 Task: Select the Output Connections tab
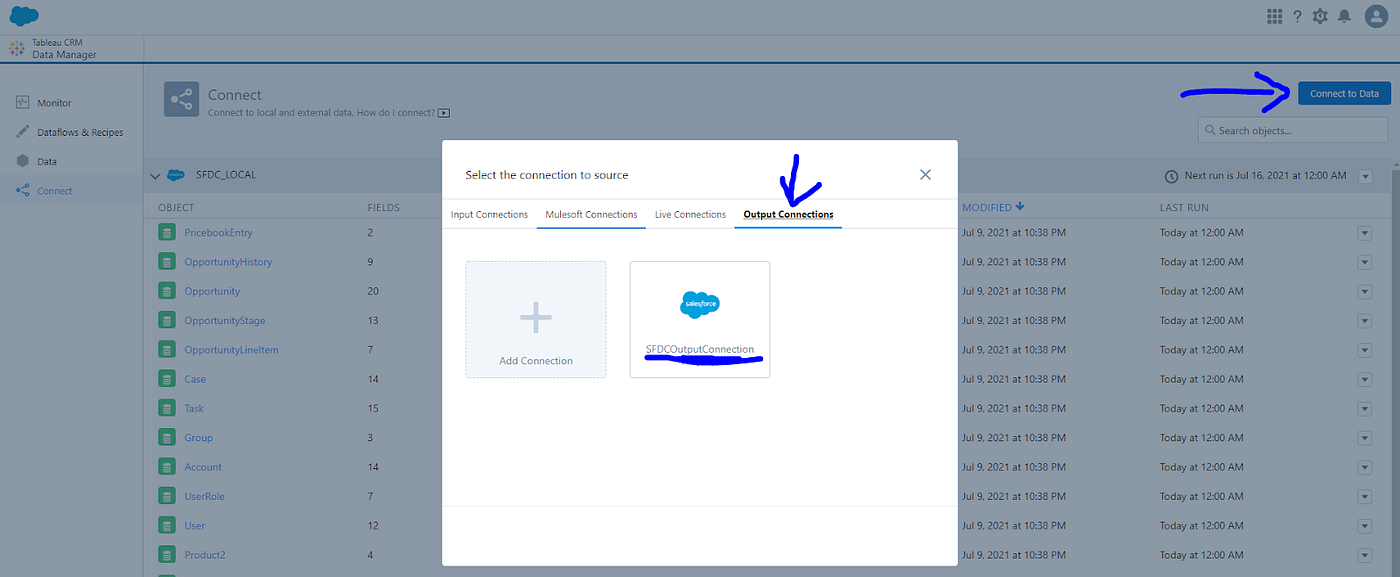click(788, 214)
